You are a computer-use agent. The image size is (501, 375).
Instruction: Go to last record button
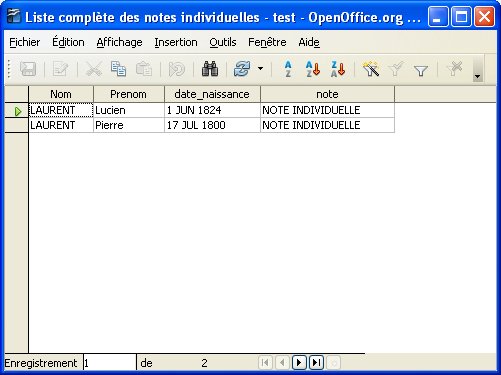316,362
